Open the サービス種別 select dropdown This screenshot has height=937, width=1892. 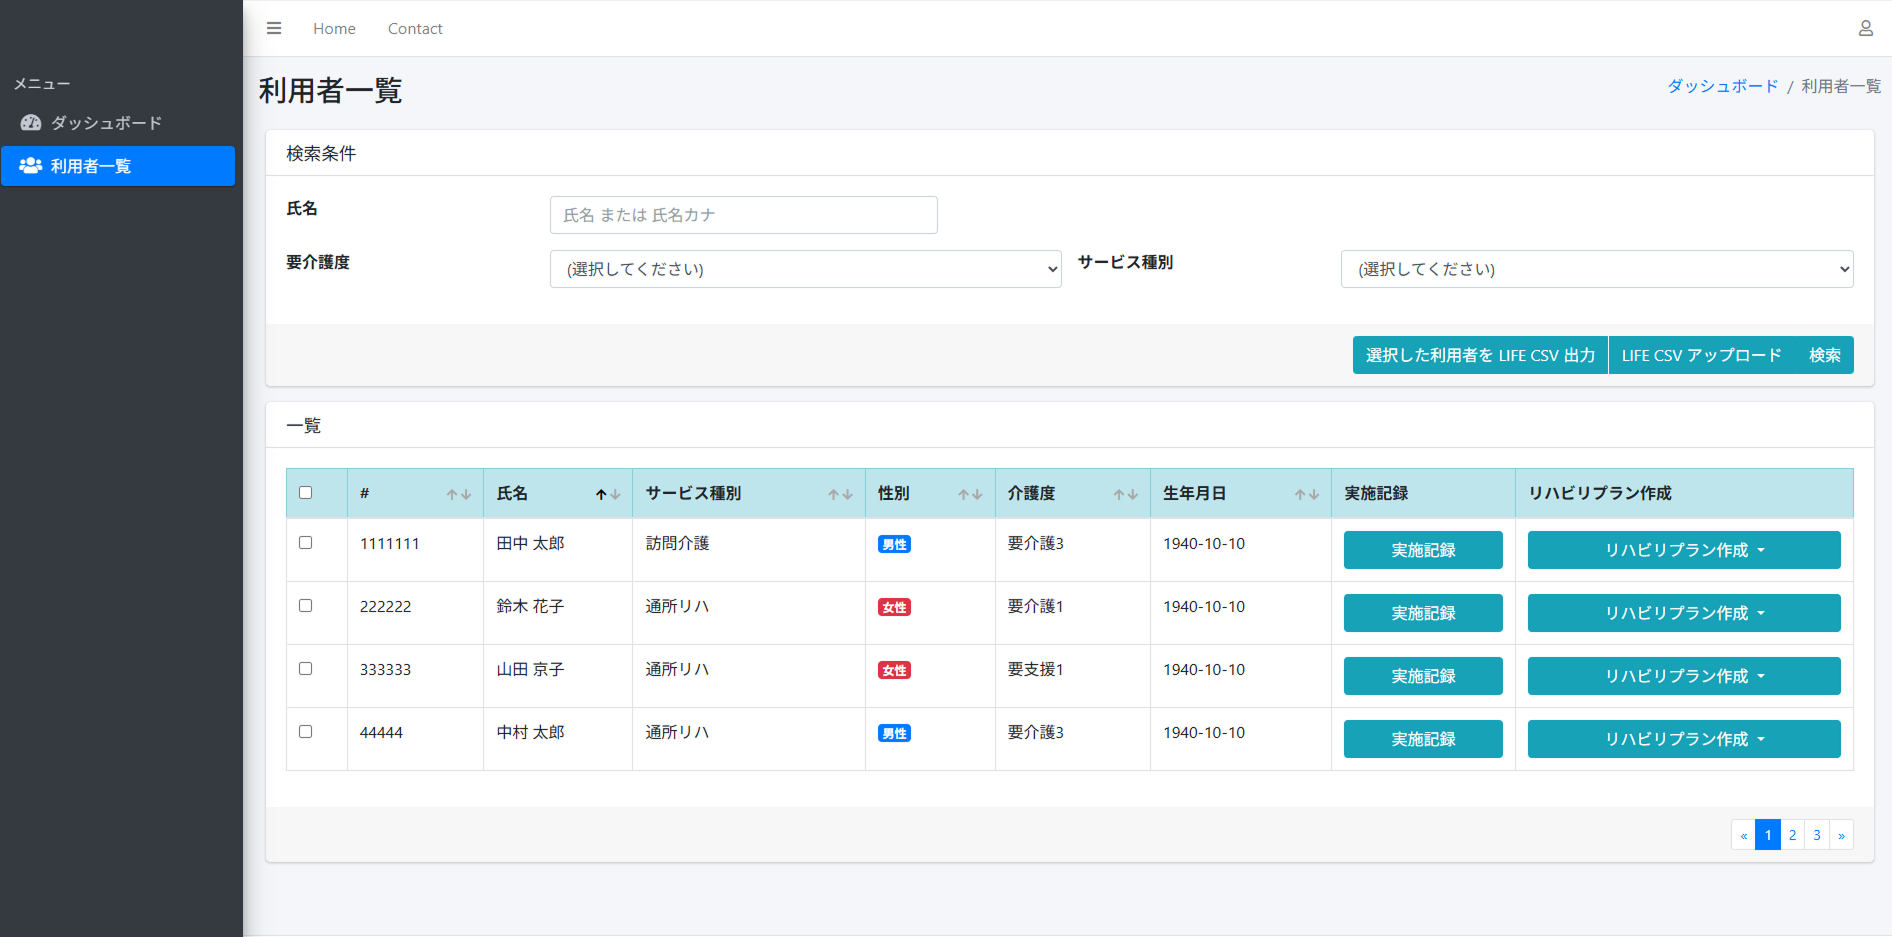tap(1596, 269)
